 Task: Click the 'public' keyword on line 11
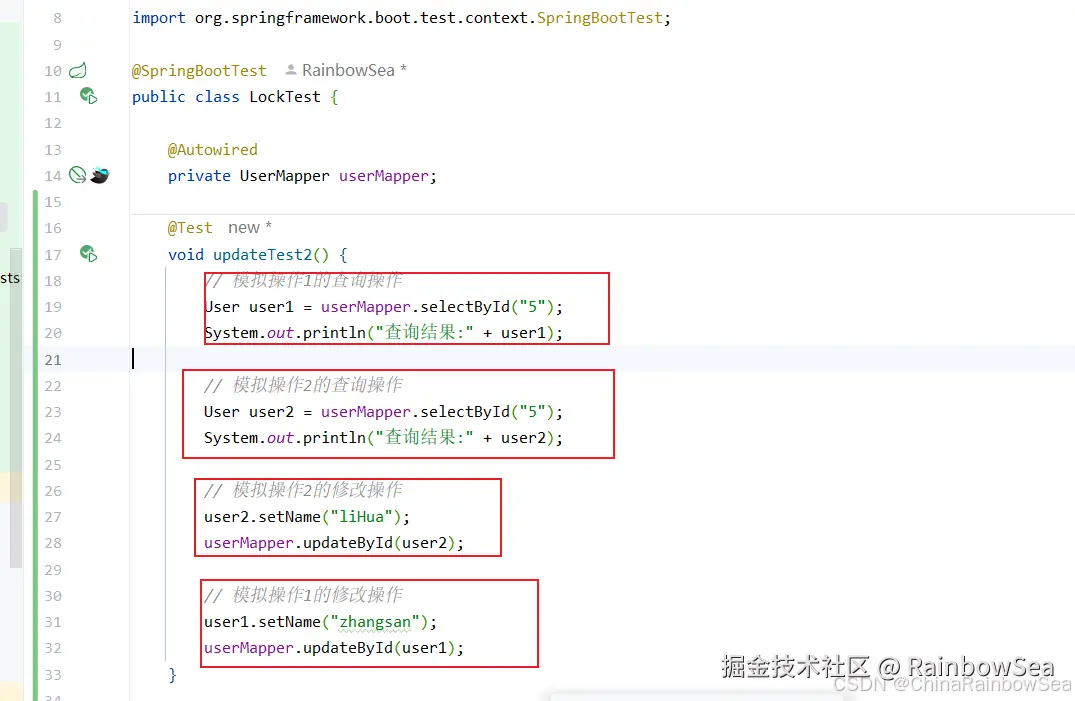[158, 97]
